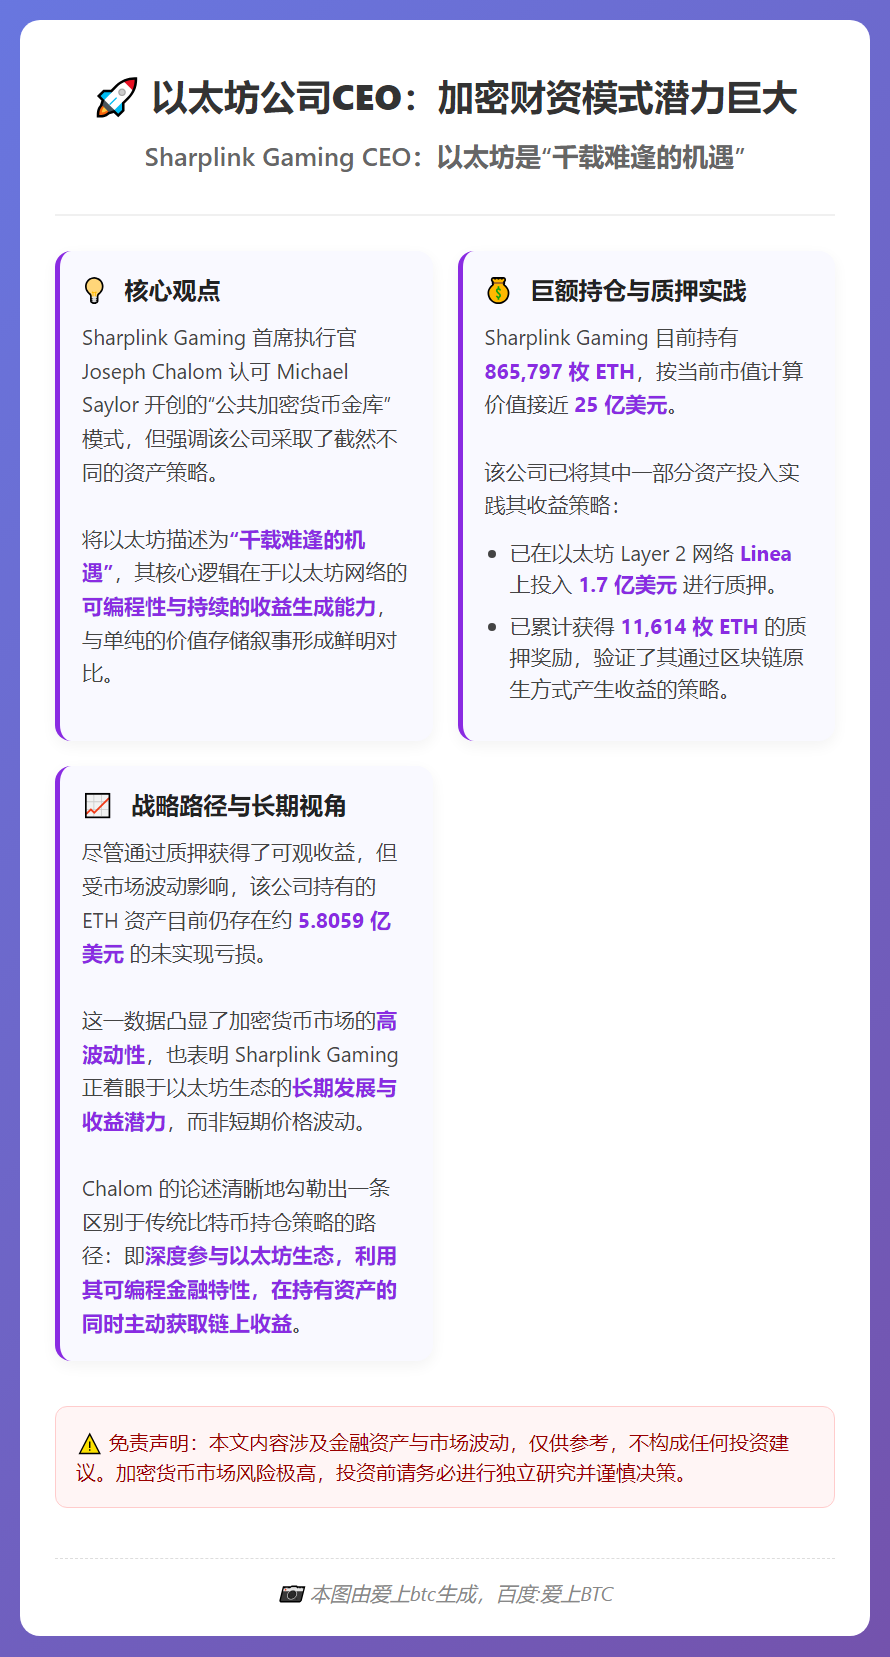Click the highlighted word Linea
Viewport: 890px width, 1657px height.
click(766, 554)
